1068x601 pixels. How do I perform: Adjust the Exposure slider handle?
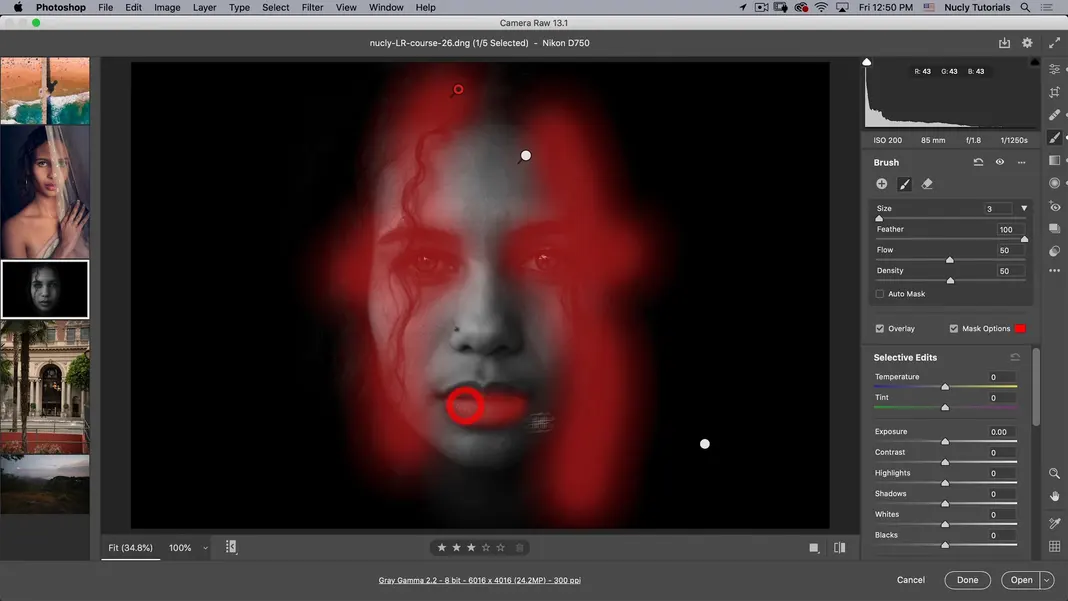pos(945,442)
